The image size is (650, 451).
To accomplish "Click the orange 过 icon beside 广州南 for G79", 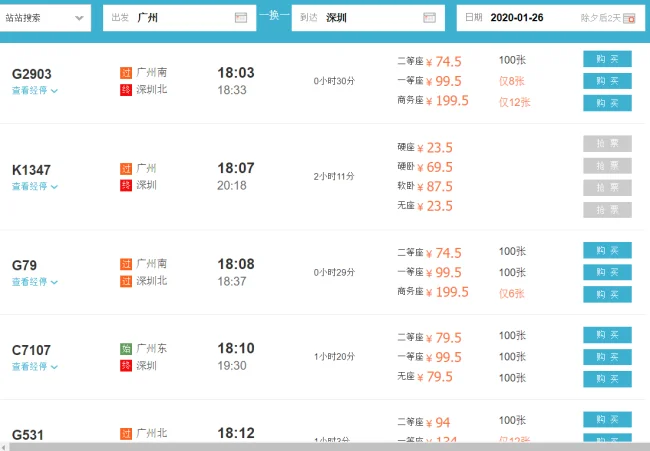I will click(126, 264).
